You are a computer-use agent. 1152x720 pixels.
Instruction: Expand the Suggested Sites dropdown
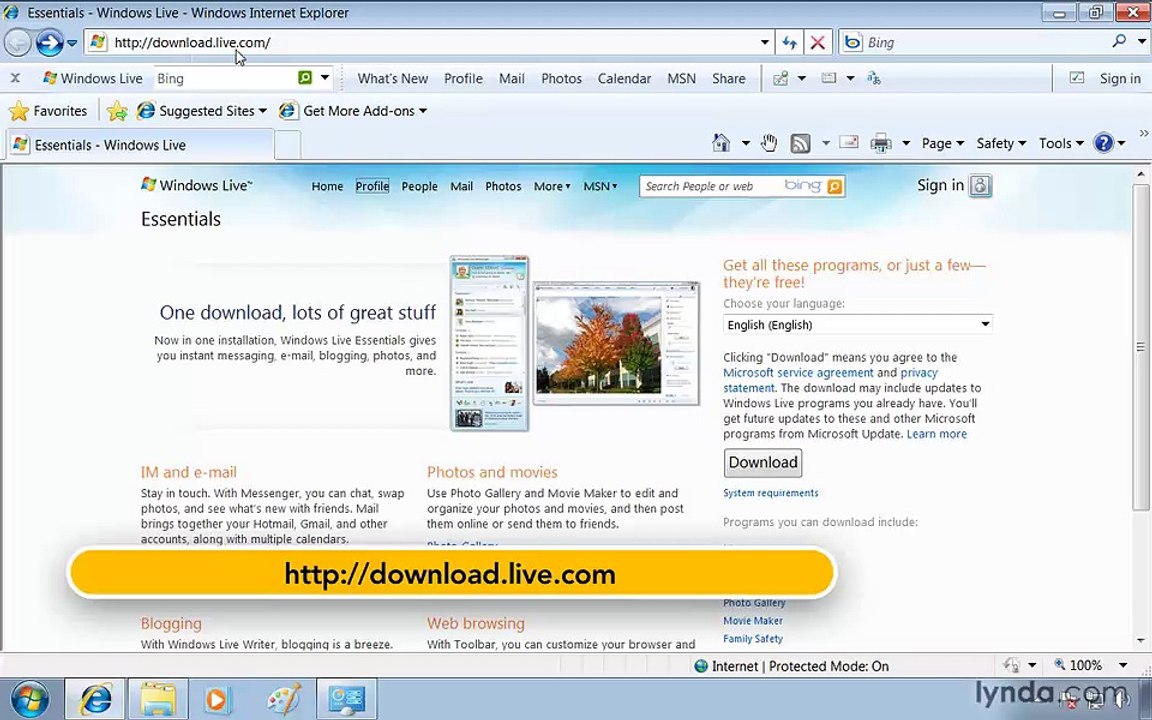pyautogui.click(x=262, y=111)
